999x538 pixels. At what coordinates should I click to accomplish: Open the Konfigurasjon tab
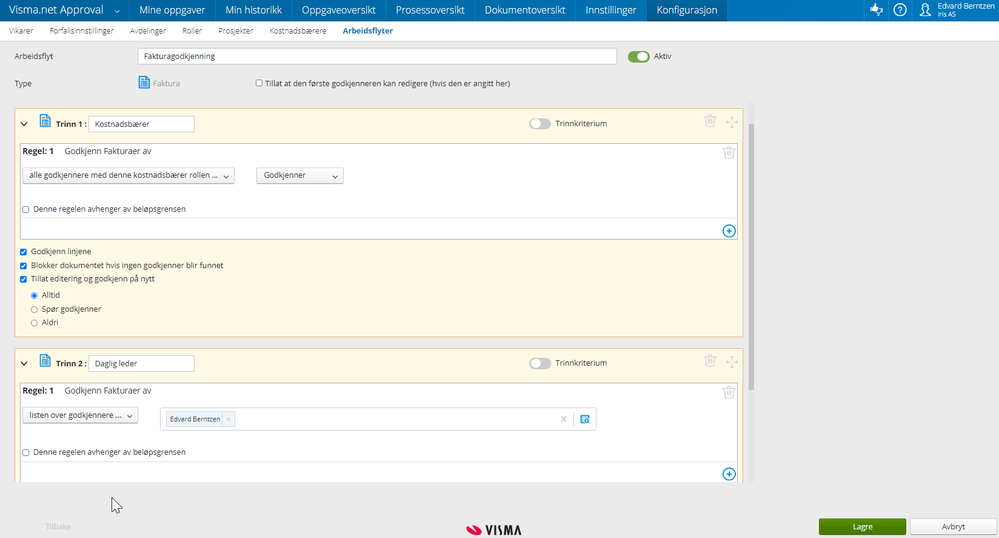coord(687,10)
